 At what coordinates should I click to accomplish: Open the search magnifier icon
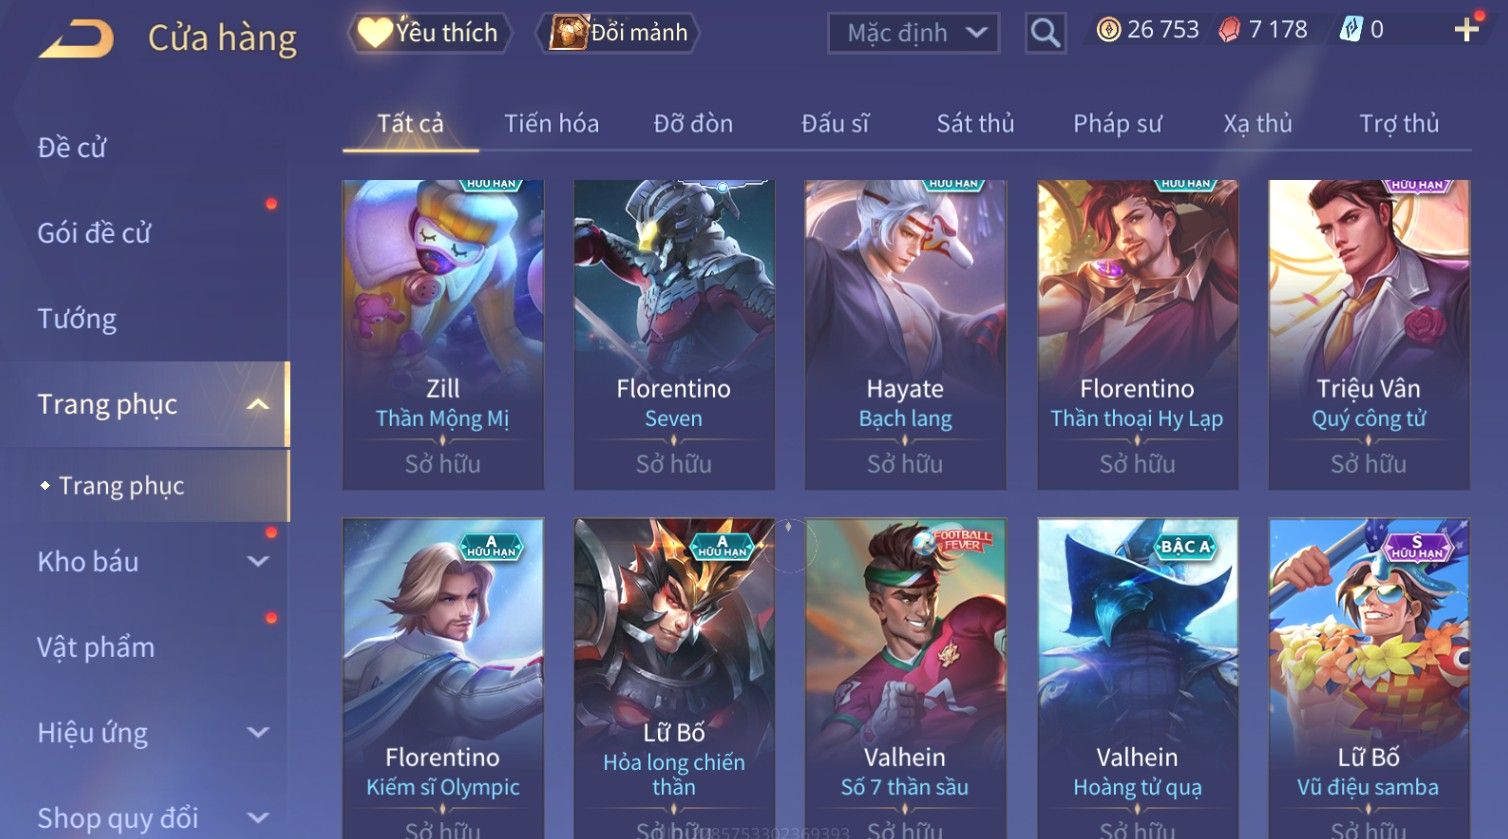tap(1045, 33)
